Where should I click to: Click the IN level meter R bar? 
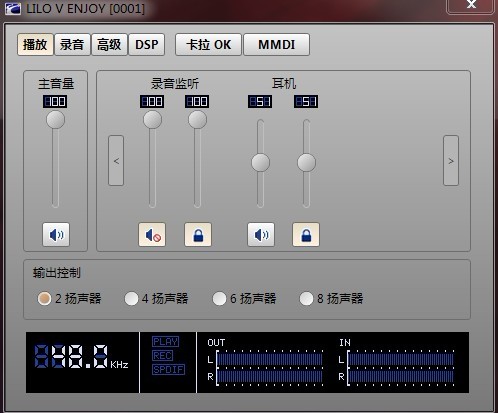tap(401, 377)
